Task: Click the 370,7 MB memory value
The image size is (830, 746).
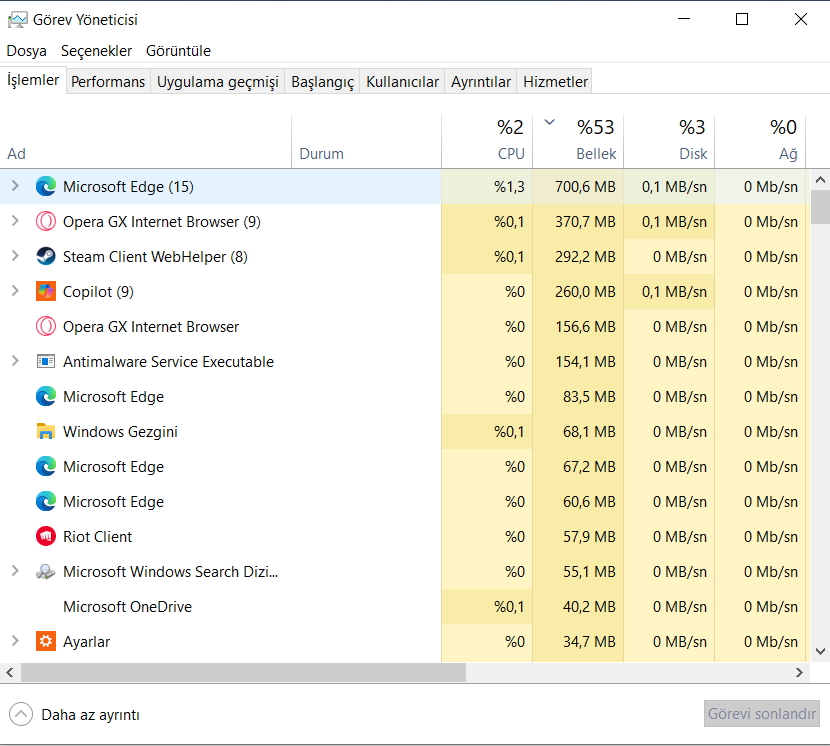Action: click(585, 221)
